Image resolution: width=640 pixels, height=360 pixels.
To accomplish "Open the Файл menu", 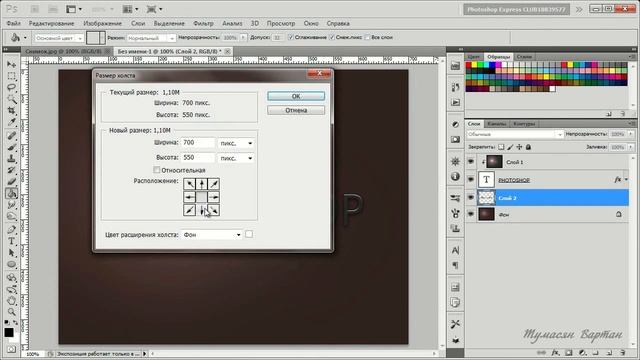I will pos(13,23).
